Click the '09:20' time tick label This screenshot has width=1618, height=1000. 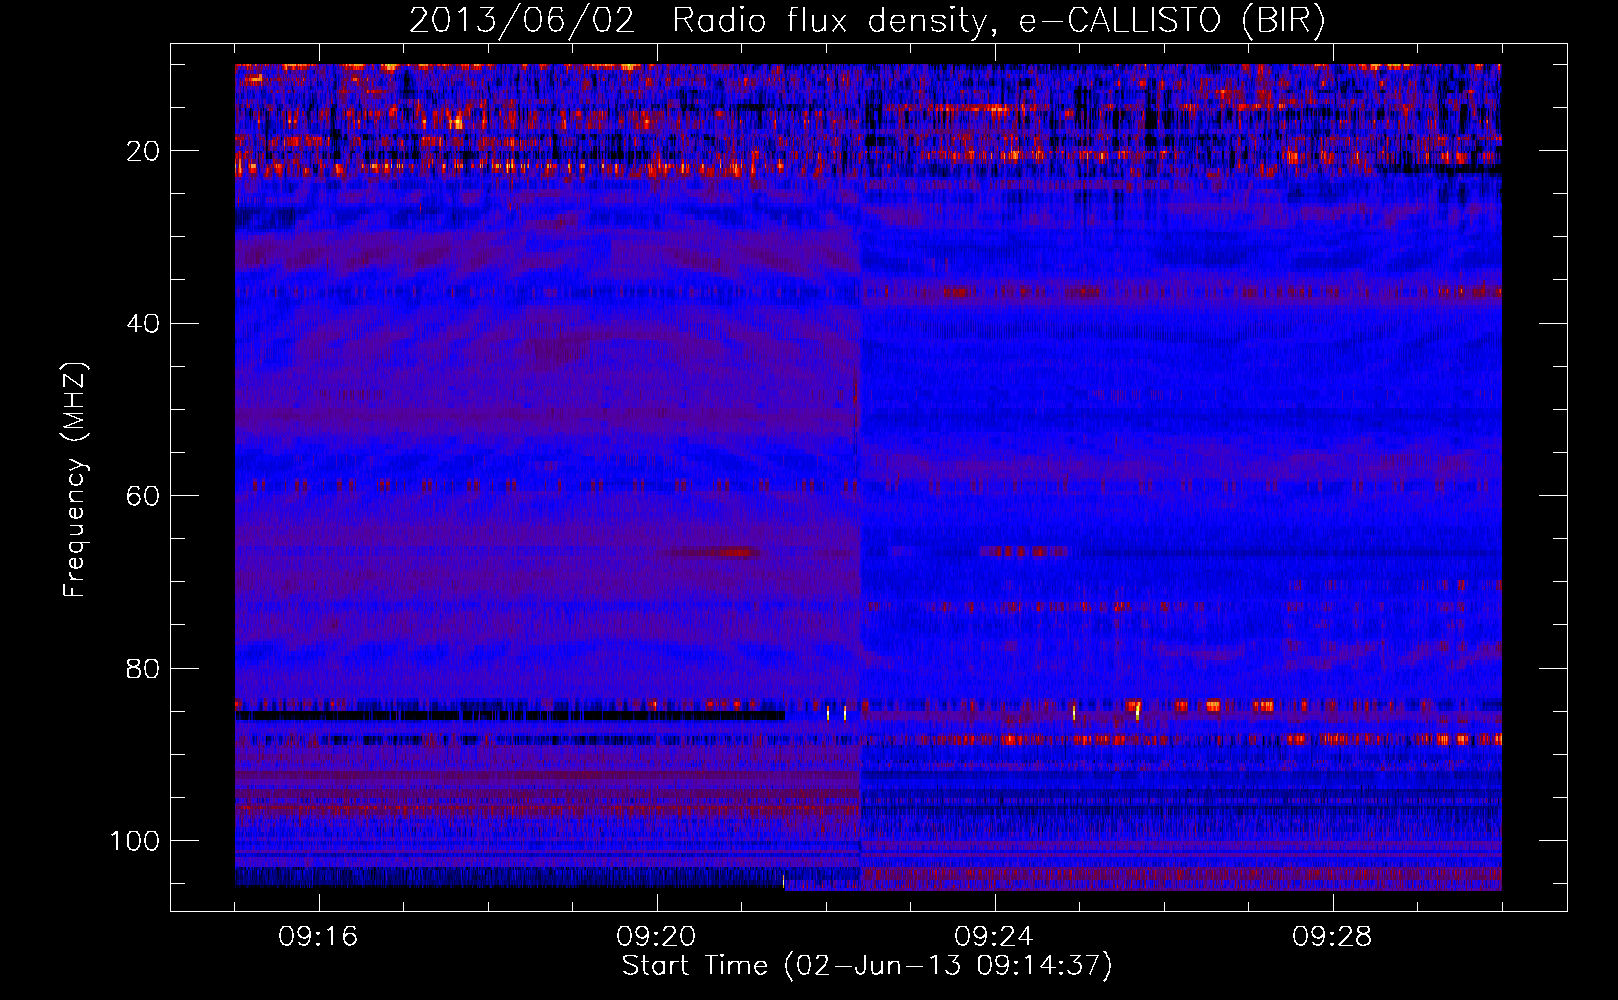tap(656, 937)
